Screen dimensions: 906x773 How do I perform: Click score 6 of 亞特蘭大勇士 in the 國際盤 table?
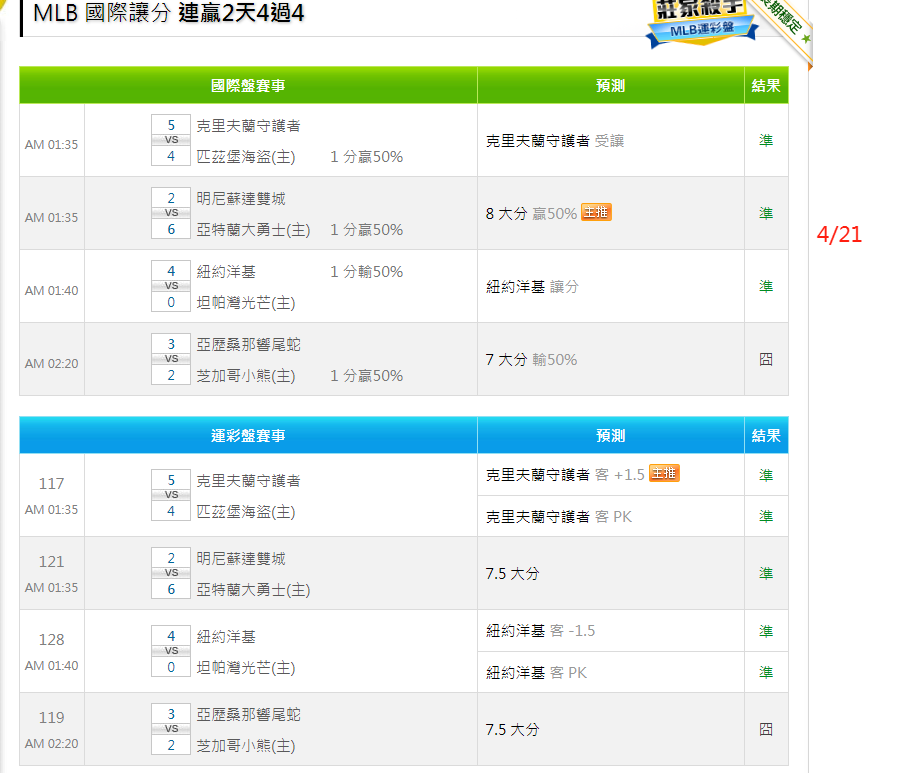coord(171,229)
